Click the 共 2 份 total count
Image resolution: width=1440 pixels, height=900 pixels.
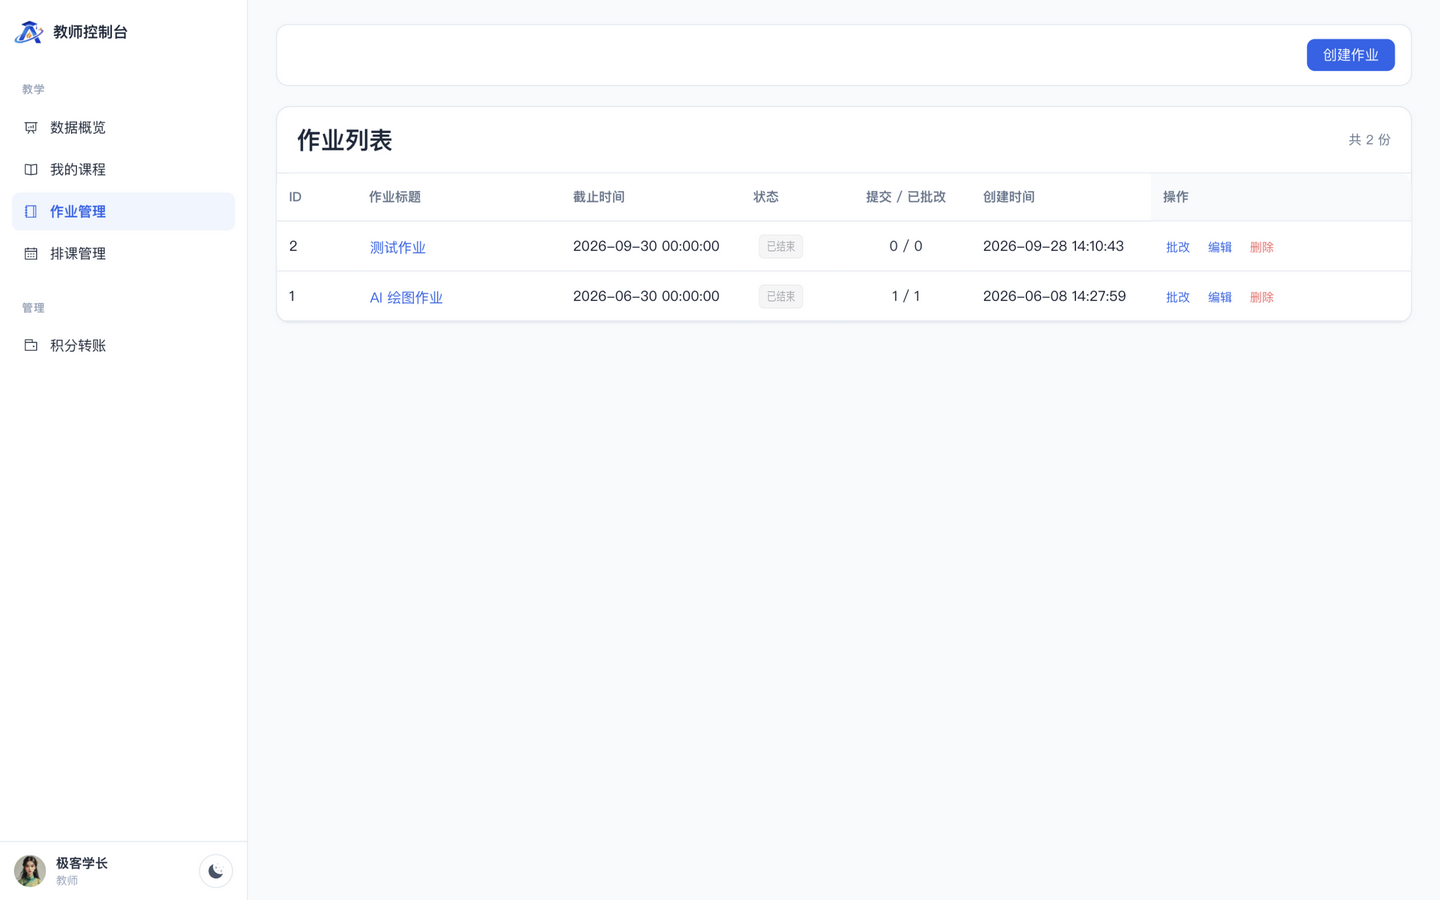tap(1369, 140)
